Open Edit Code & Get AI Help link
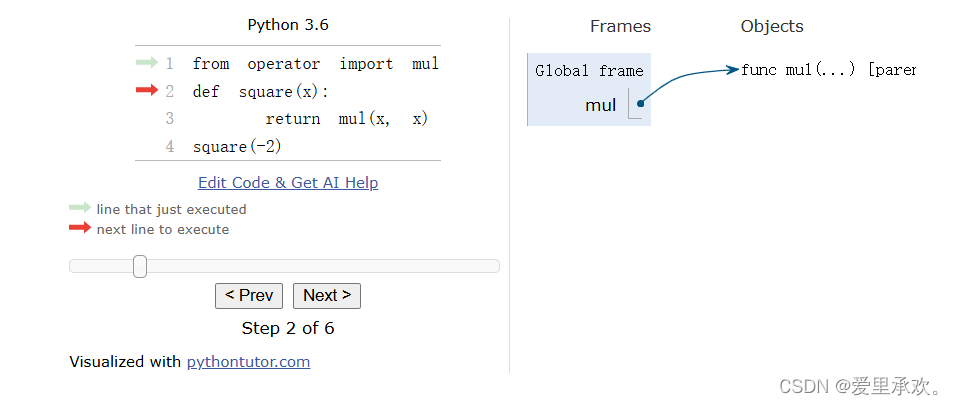The width and height of the screenshot is (953, 405). tap(288, 182)
